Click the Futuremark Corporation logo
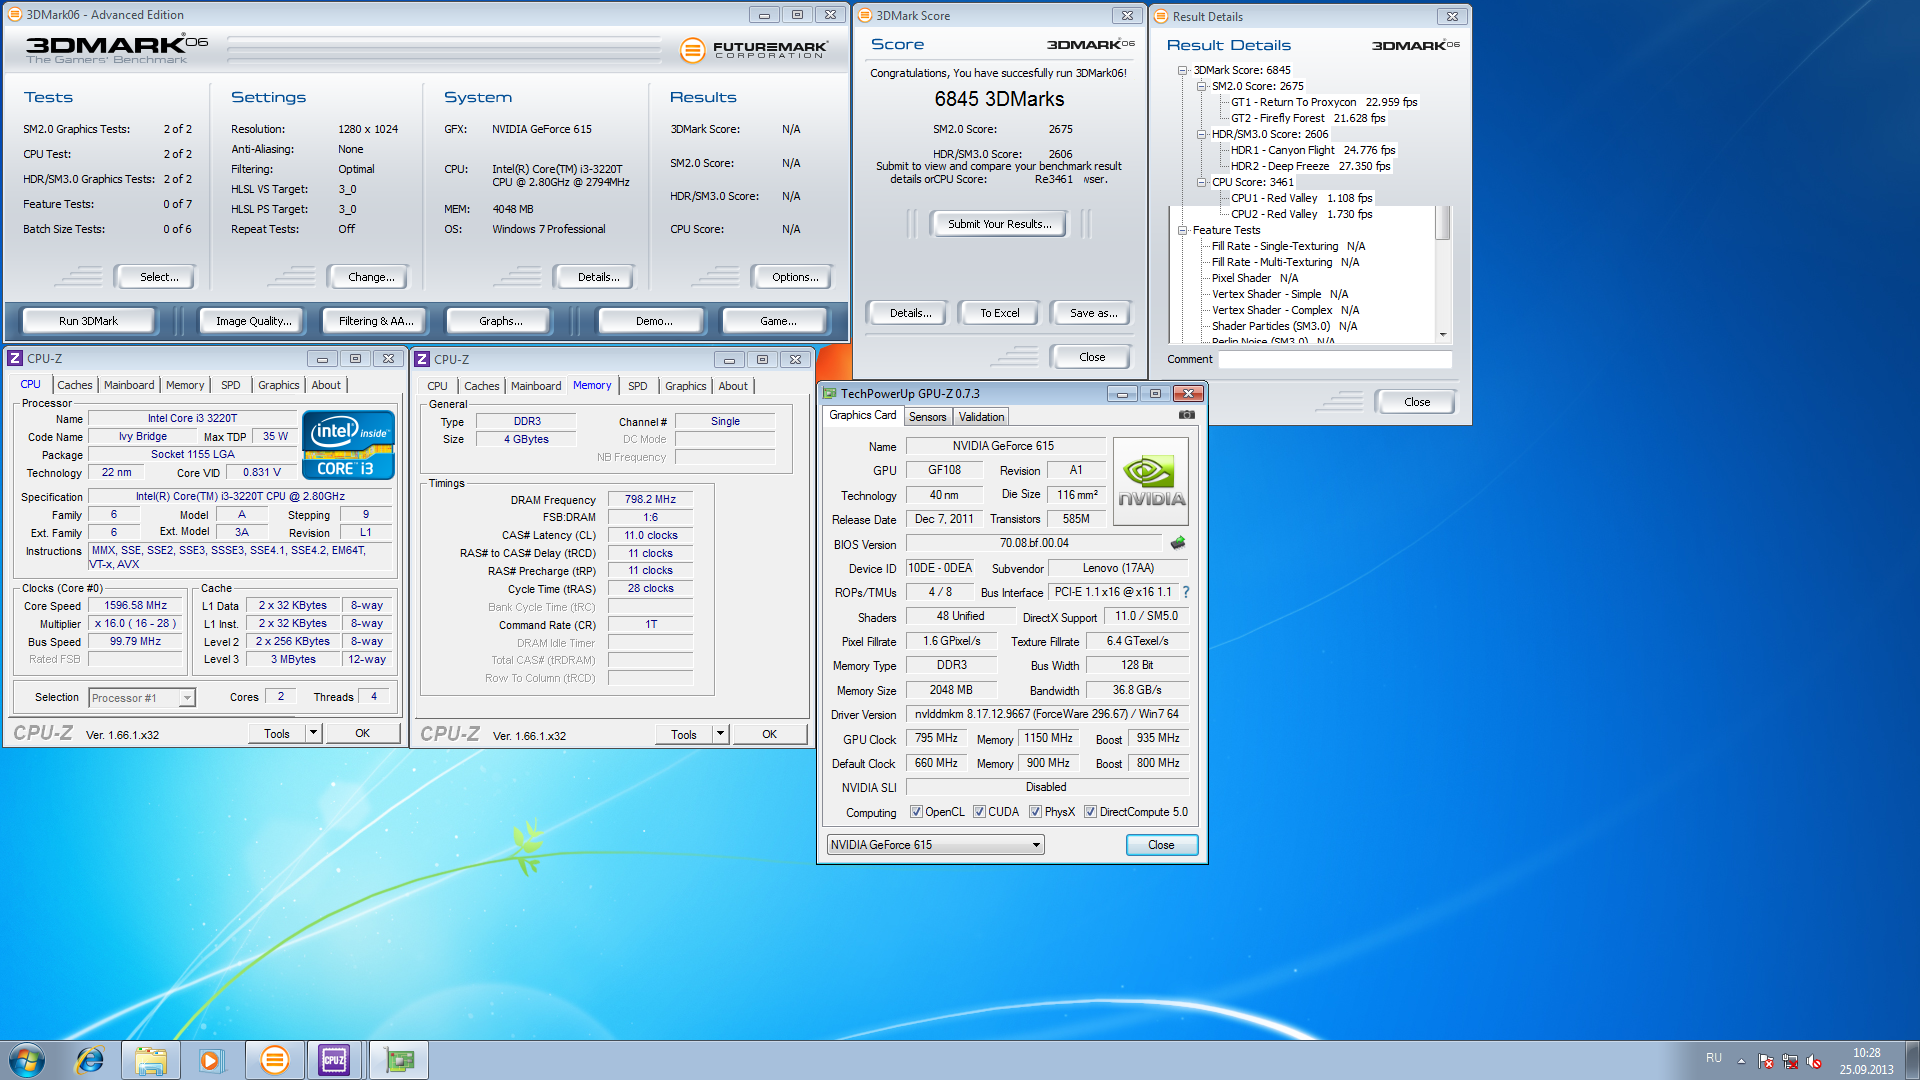 (754, 49)
